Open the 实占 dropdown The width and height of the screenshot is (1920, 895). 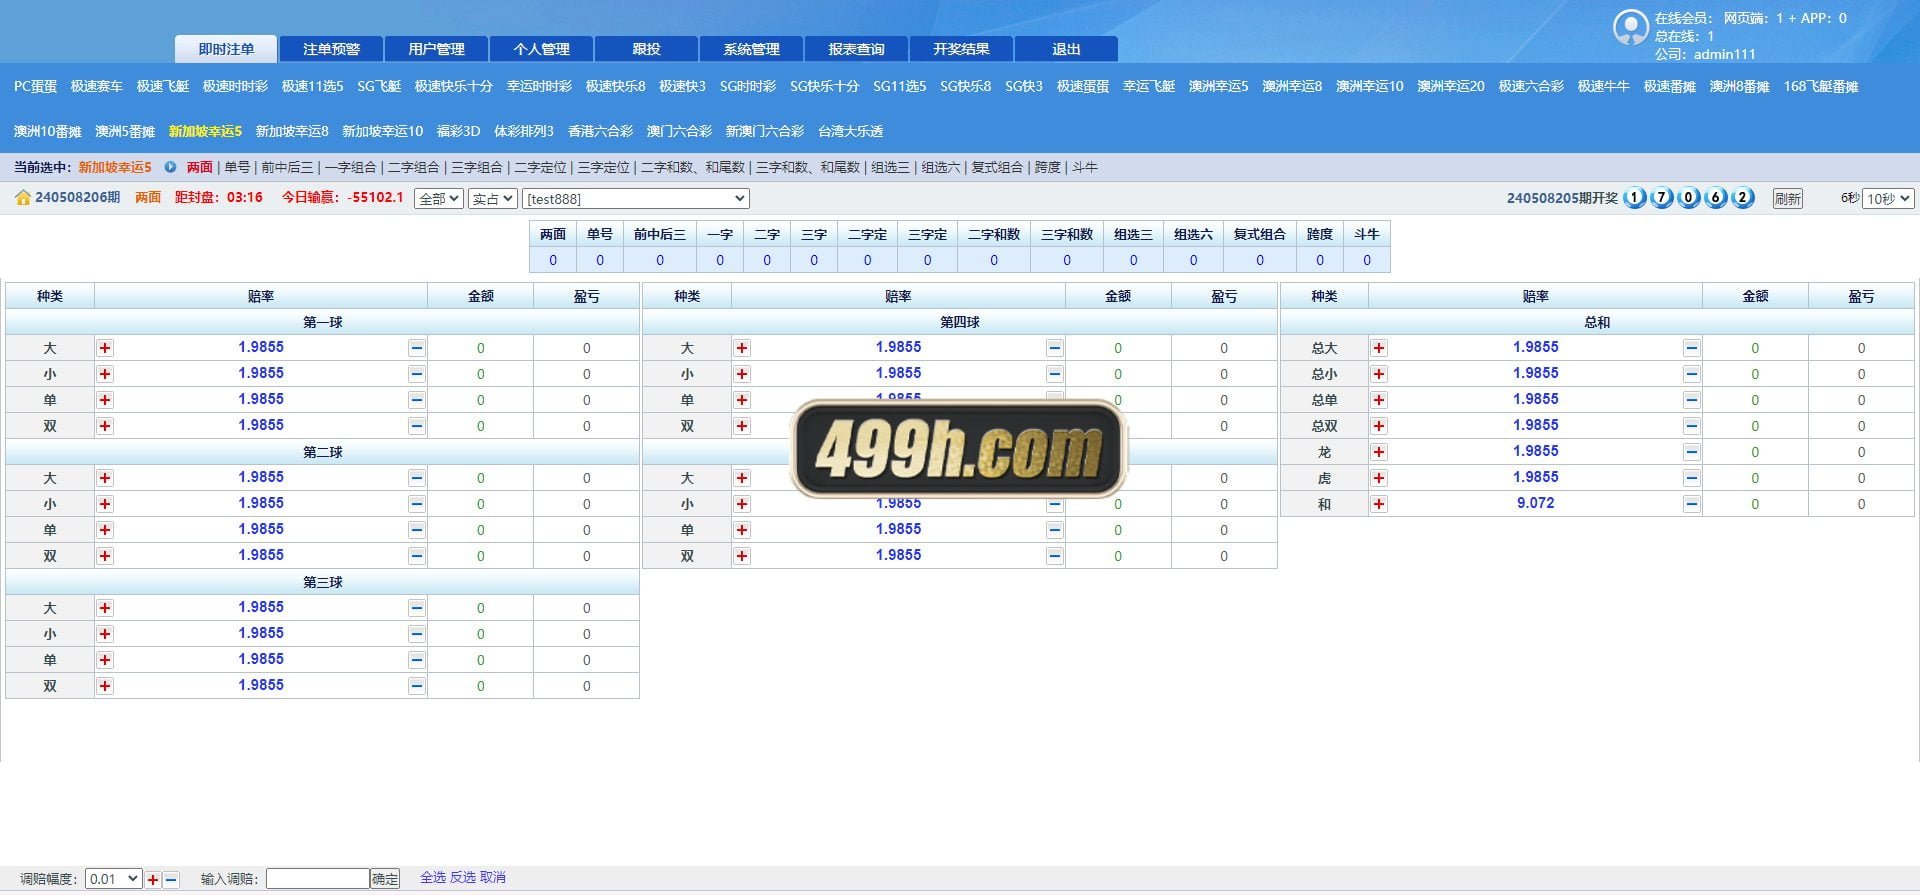[492, 199]
